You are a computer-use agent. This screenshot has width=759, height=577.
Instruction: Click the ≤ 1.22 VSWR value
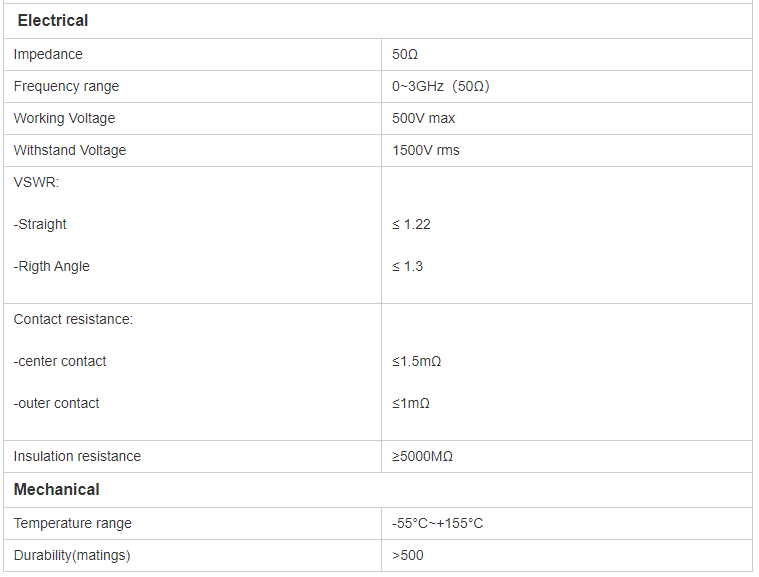411,224
